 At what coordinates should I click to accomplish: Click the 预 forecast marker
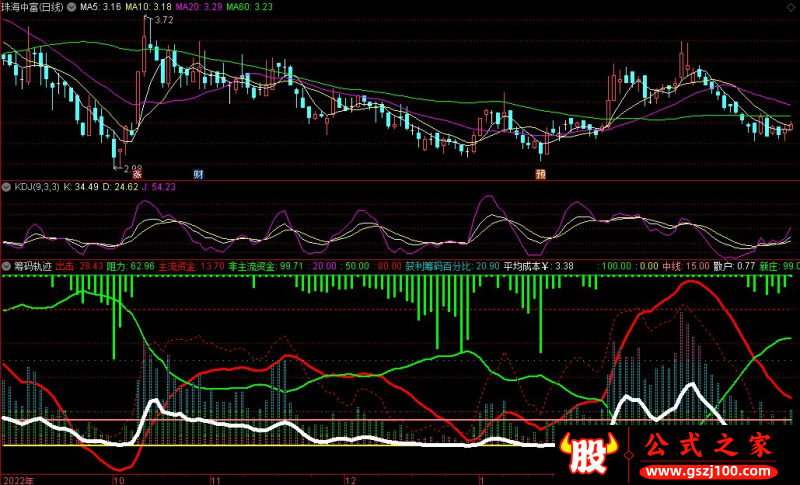[x=541, y=174]
